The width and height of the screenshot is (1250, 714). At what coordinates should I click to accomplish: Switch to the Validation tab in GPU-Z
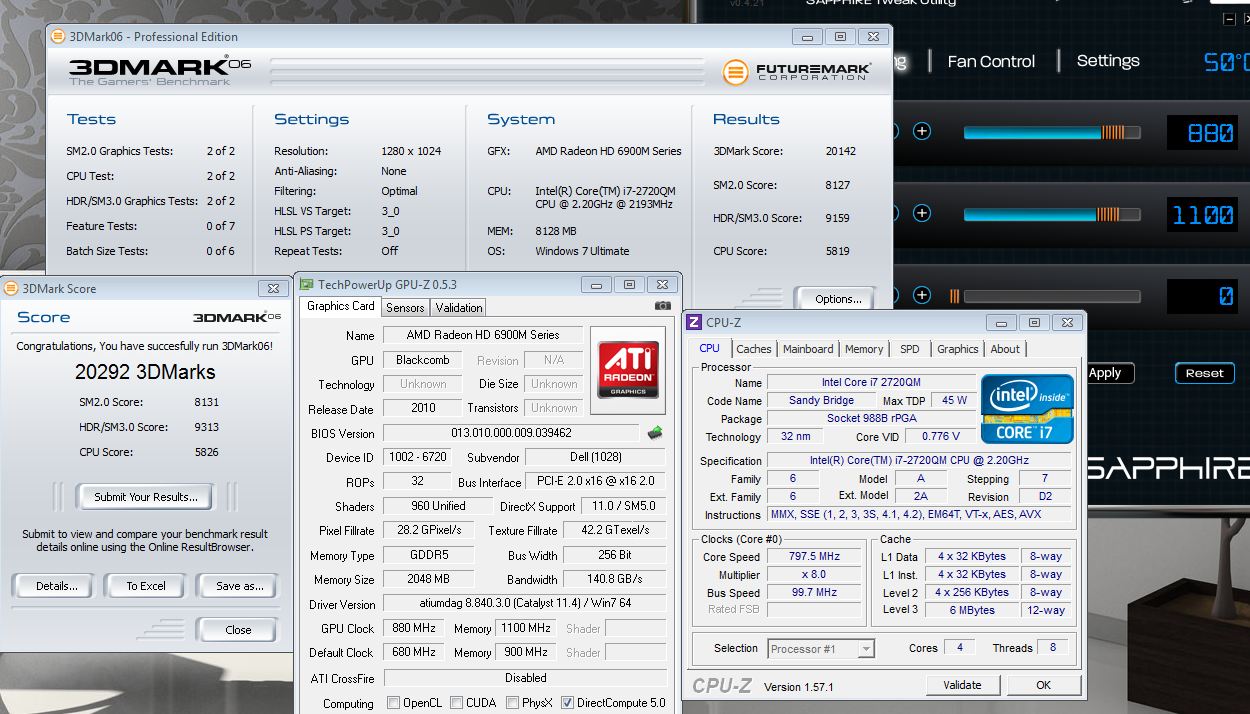click(459, 308)
